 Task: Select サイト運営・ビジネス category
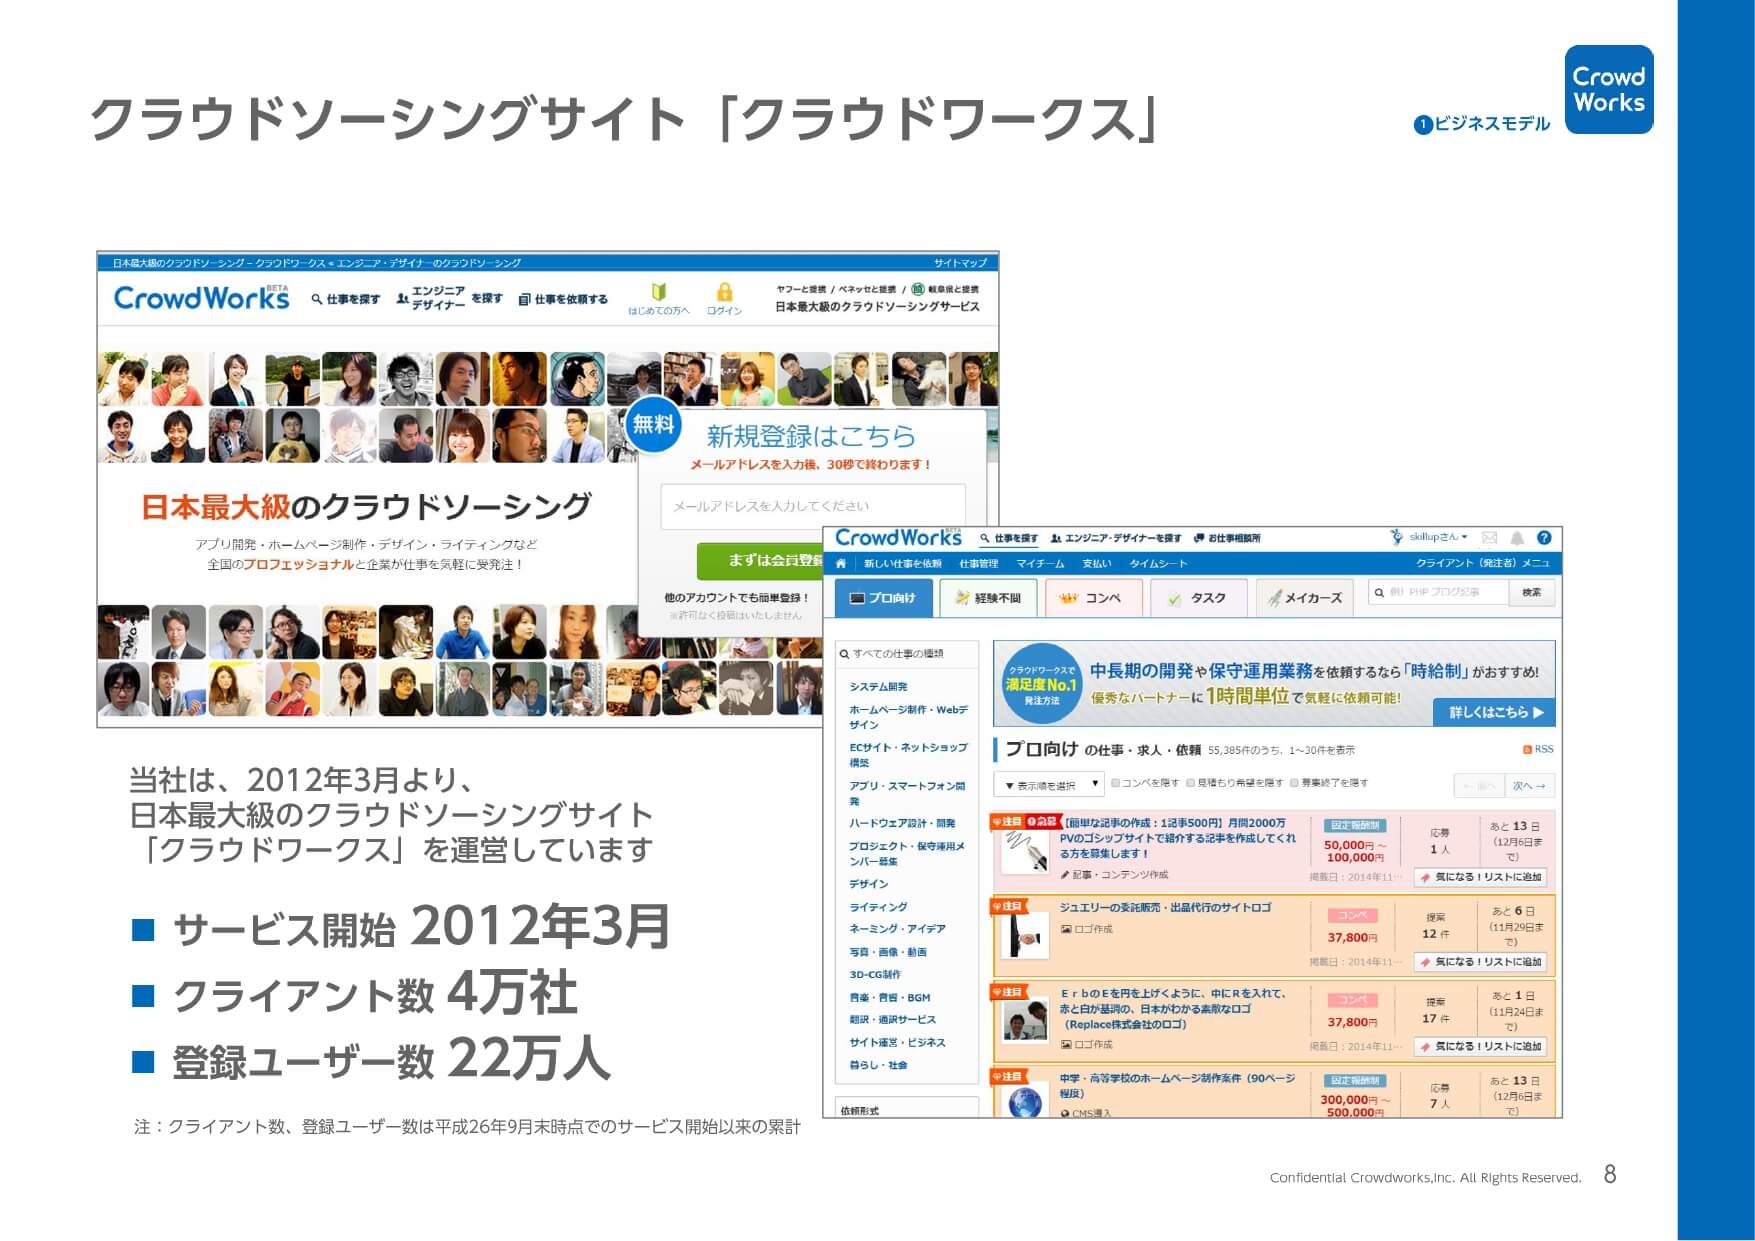(x=897, y=1043)
